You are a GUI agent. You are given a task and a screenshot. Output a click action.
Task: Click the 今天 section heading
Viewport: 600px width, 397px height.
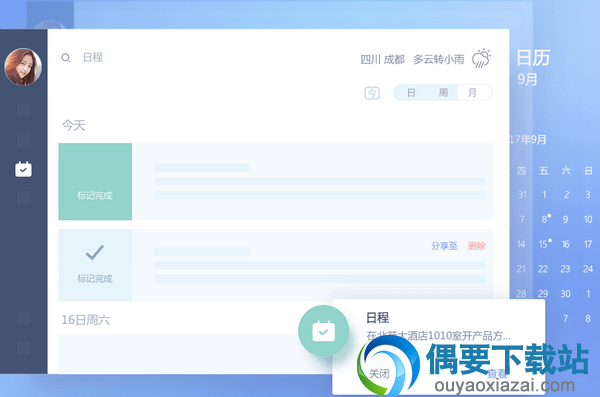coord(73,125)
